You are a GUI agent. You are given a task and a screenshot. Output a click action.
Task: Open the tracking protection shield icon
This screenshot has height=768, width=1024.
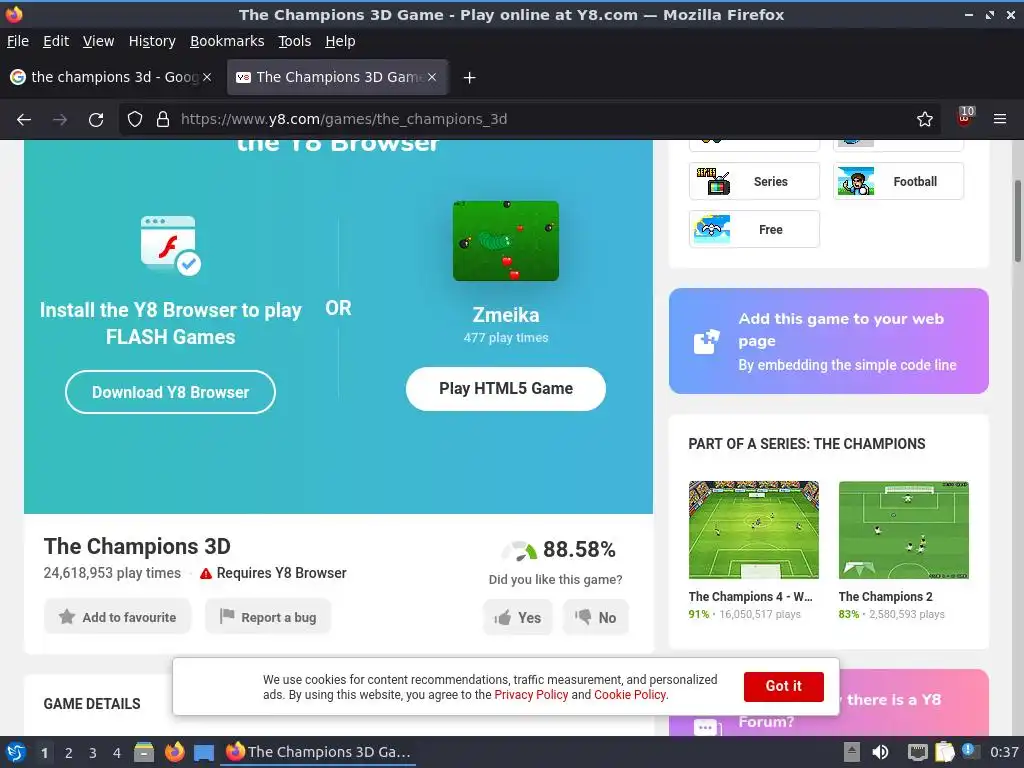click(135, 120)
